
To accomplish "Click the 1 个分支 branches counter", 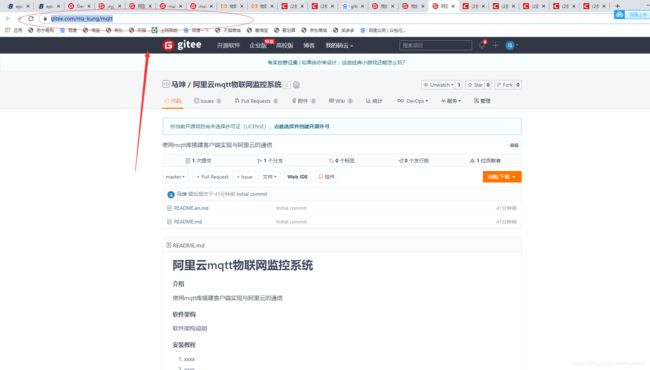I will [270, 160].
